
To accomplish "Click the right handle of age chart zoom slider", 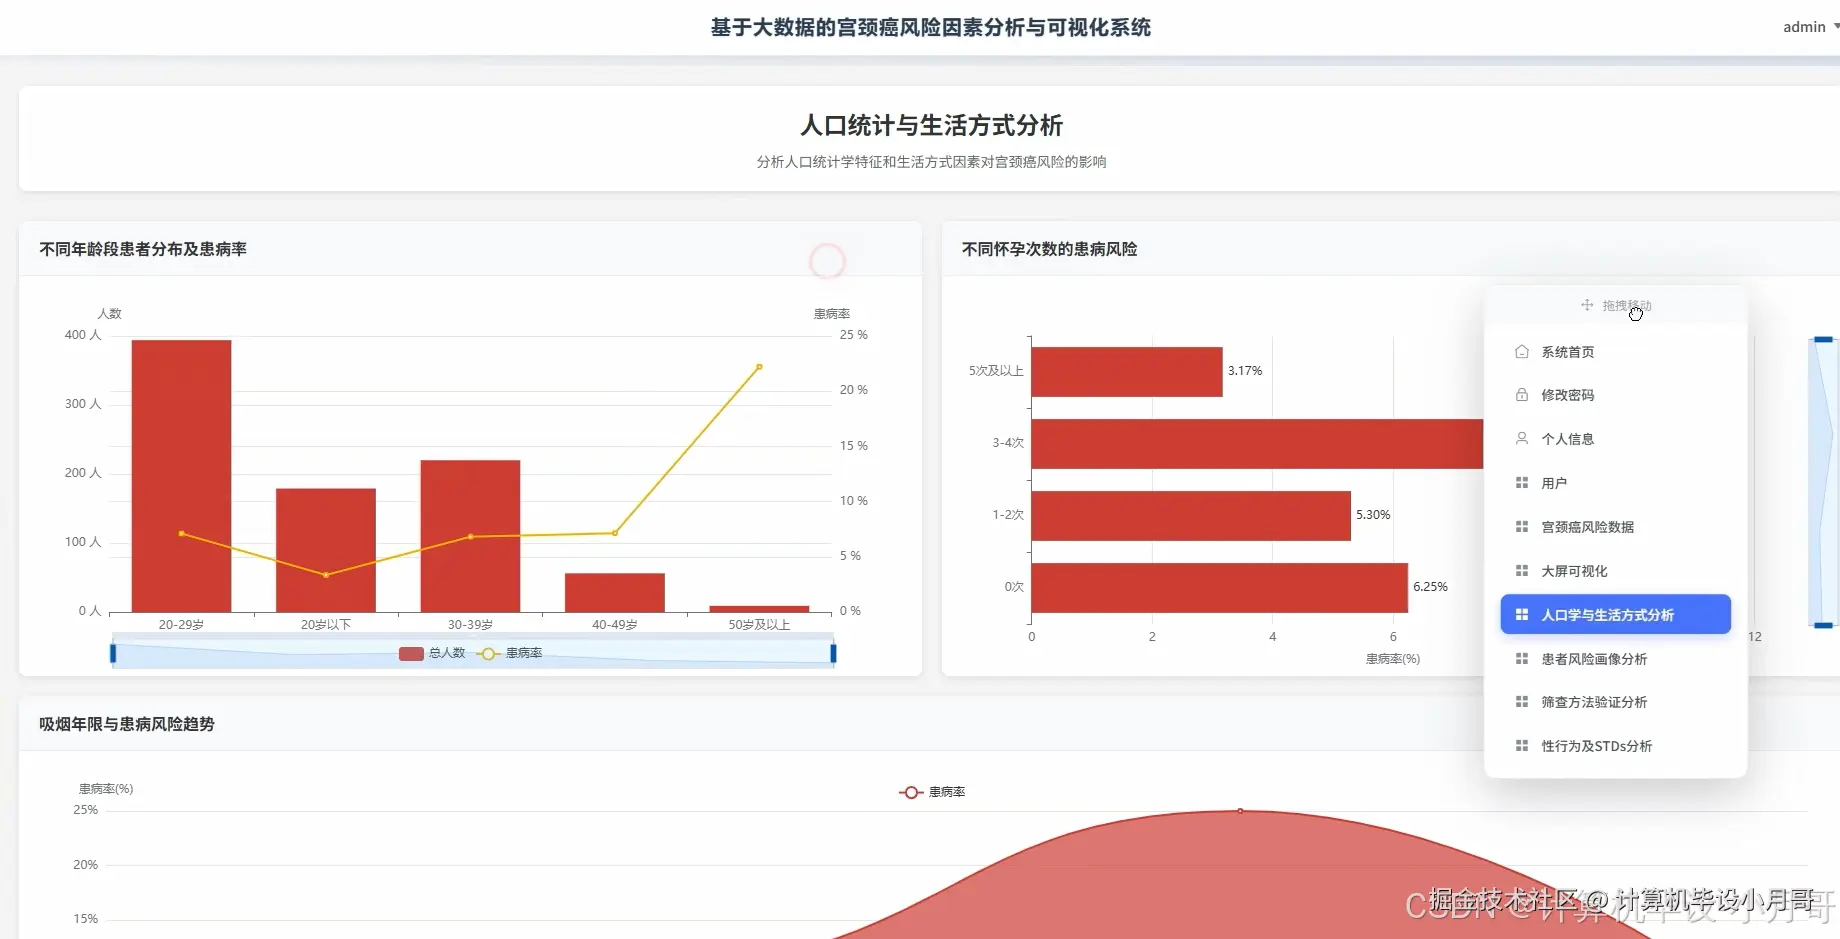I will (x=833, y=653).
